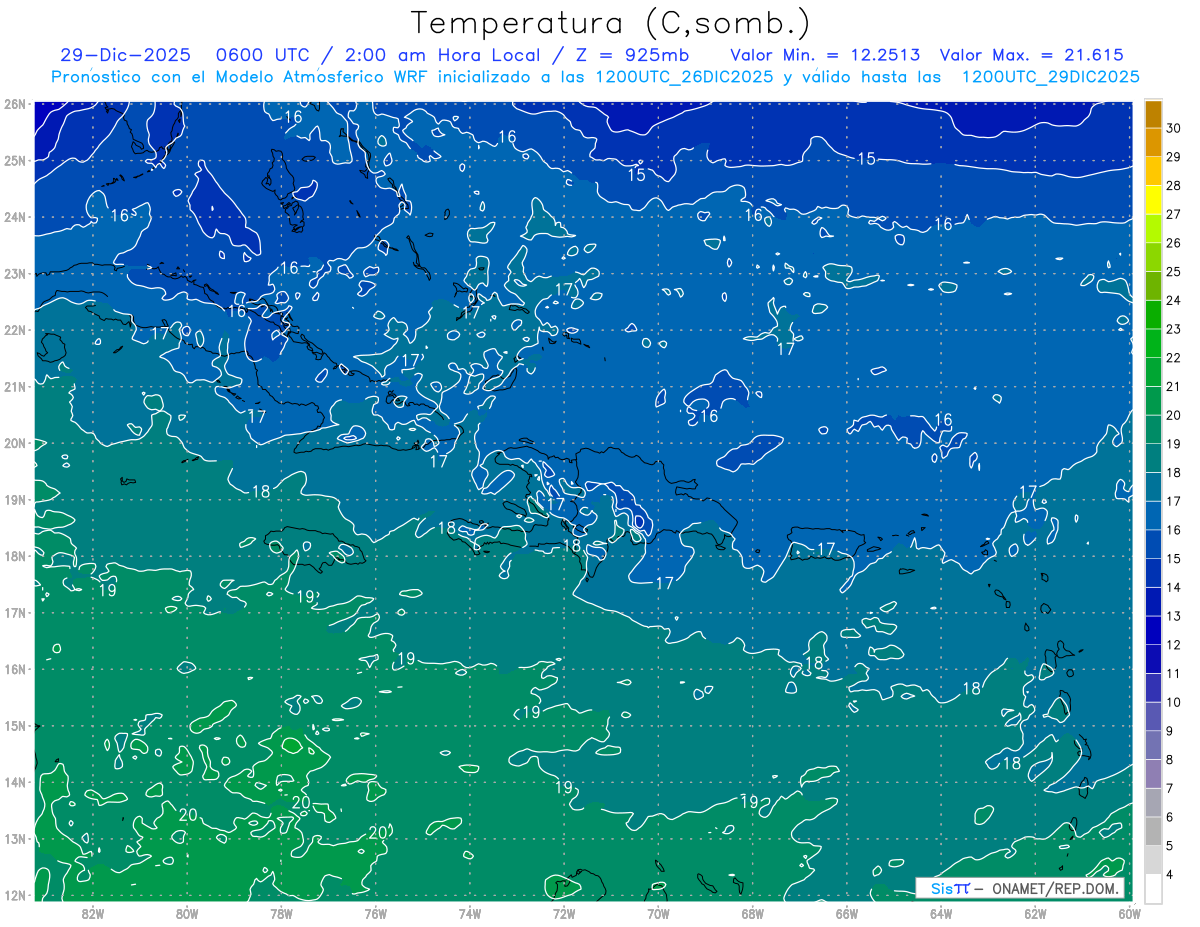Click the '23N' latitude axis label
The width and height of the screenshot is (1200, 927).
(x=15, y=273)
